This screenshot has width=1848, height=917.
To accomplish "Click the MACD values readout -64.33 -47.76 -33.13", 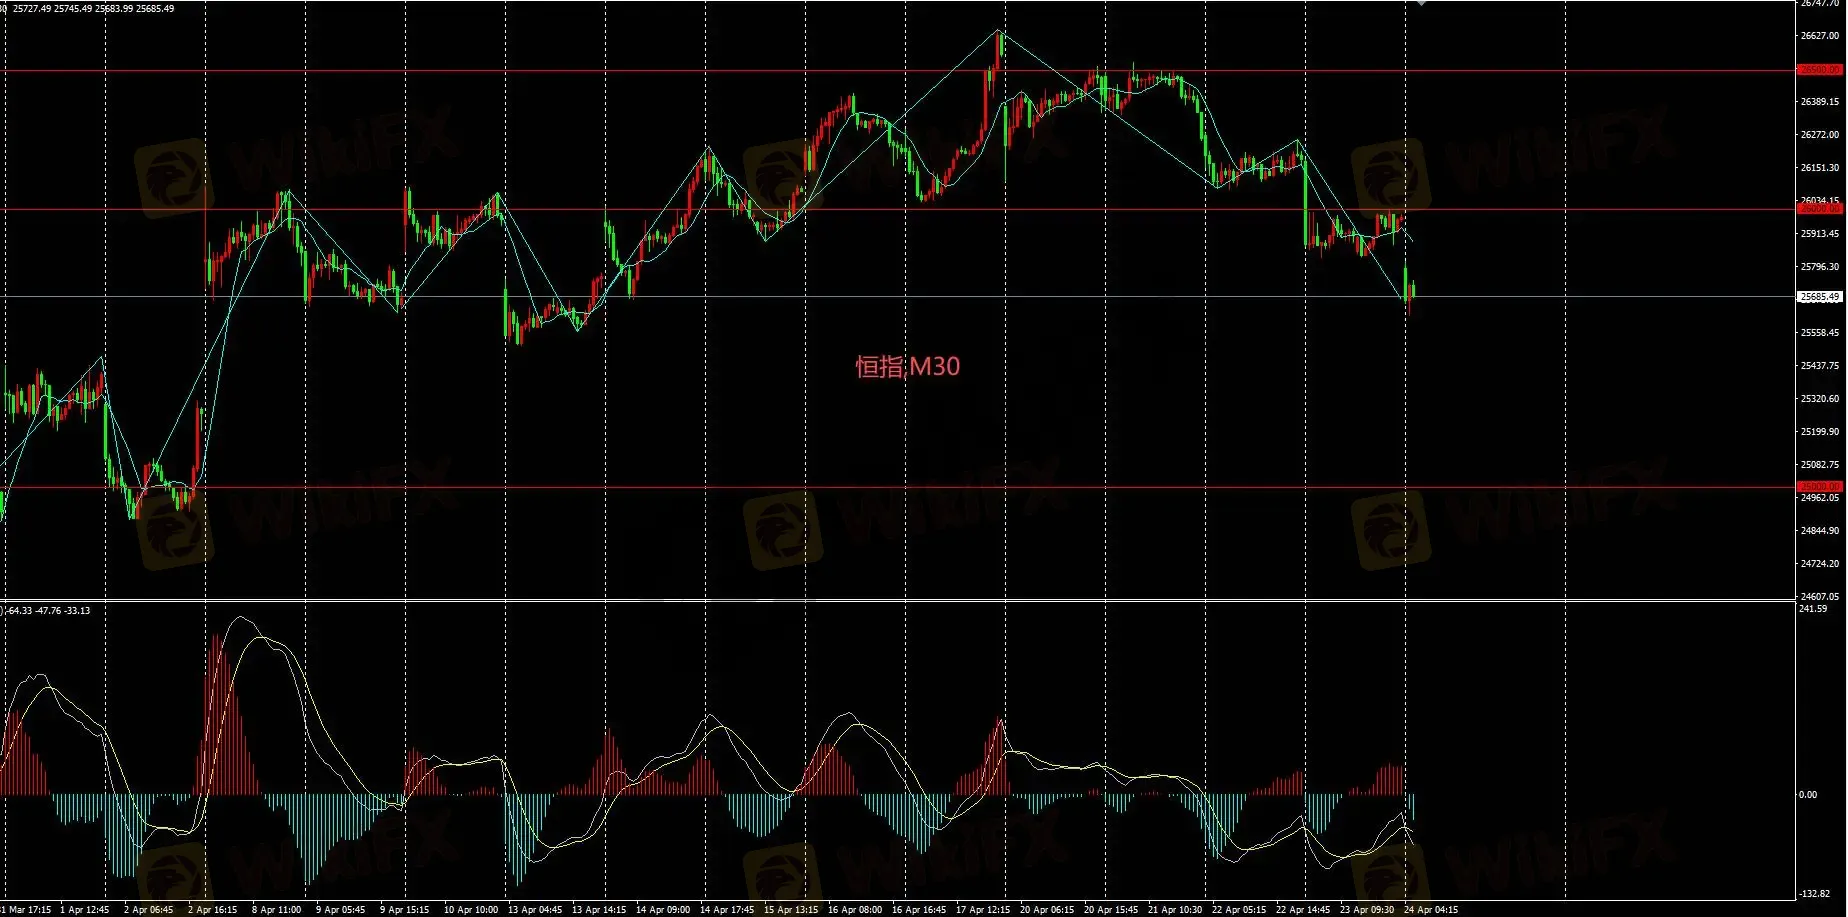I will pos(48,610).
